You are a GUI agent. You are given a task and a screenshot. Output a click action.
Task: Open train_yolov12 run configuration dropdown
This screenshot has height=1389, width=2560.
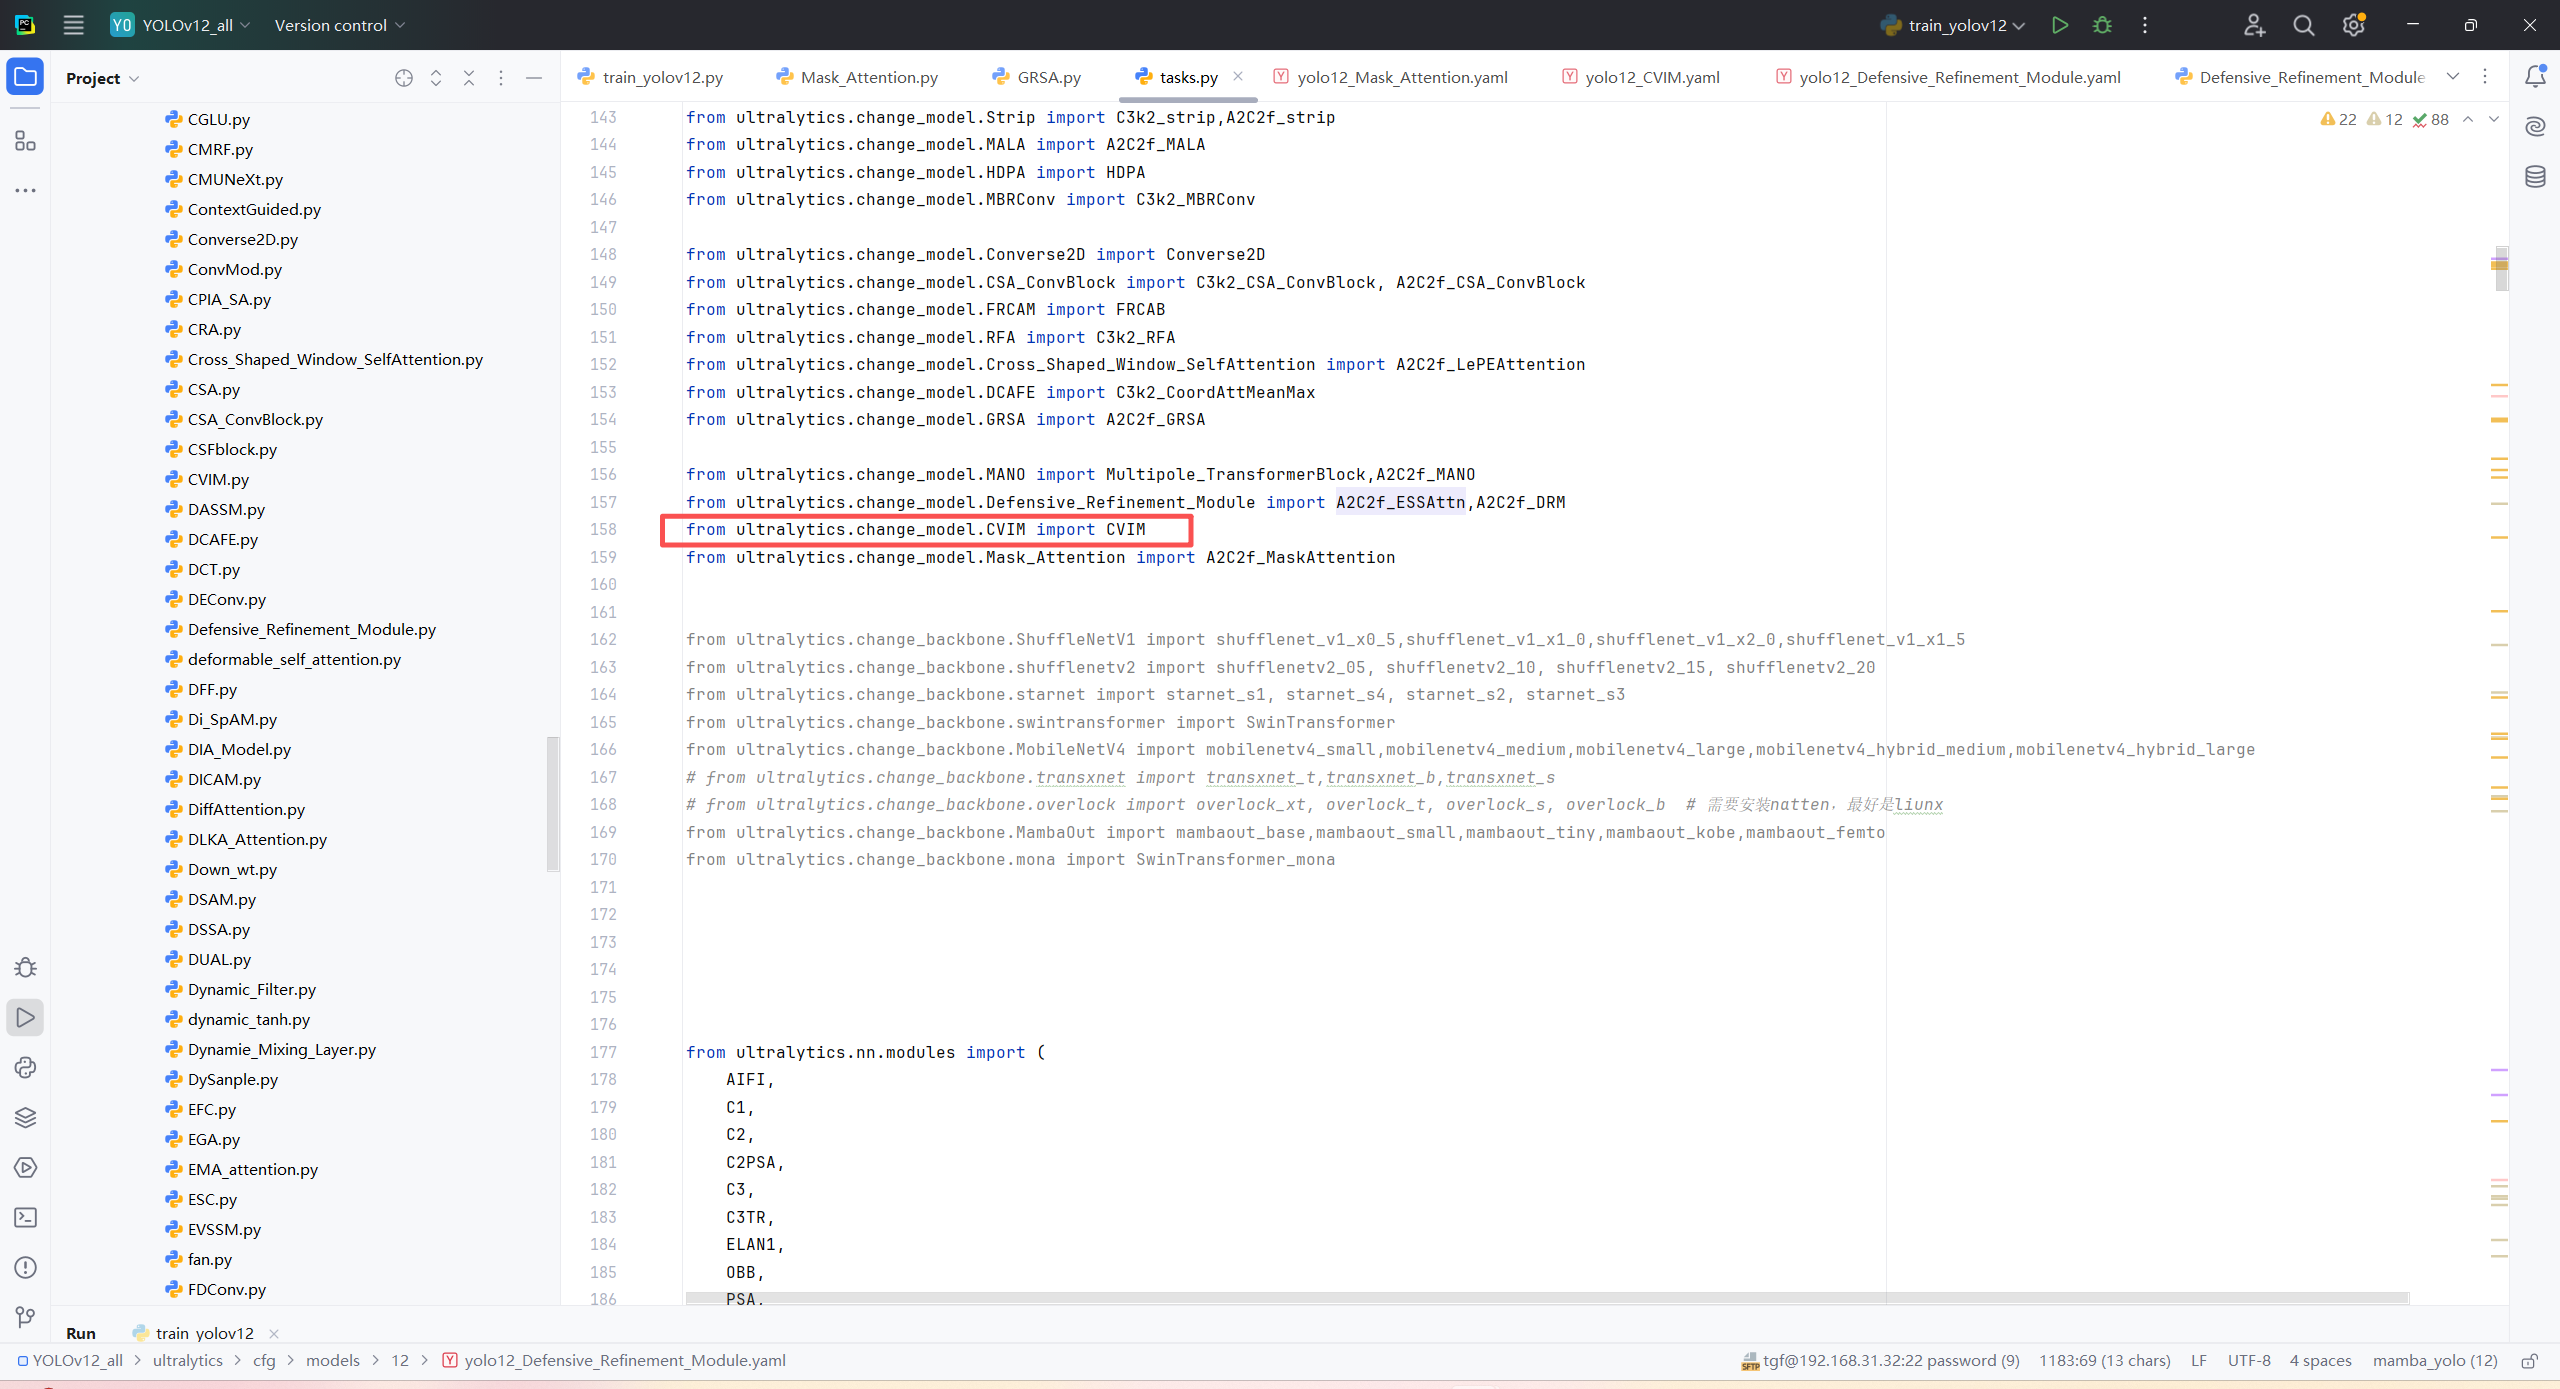coord(1955,25)
